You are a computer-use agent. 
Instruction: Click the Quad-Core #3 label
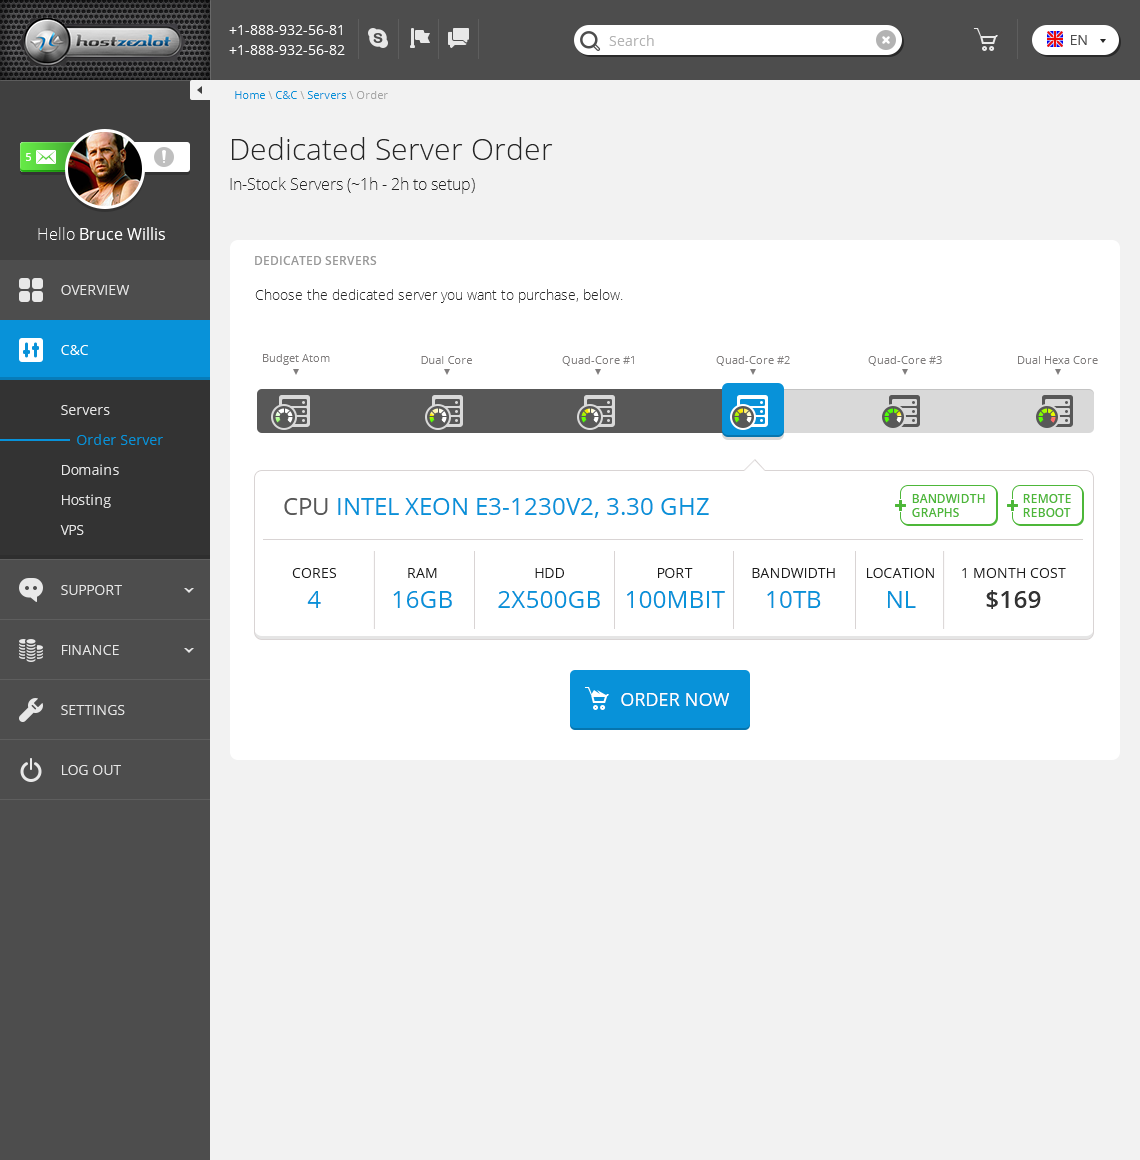[x=905, y=360]
